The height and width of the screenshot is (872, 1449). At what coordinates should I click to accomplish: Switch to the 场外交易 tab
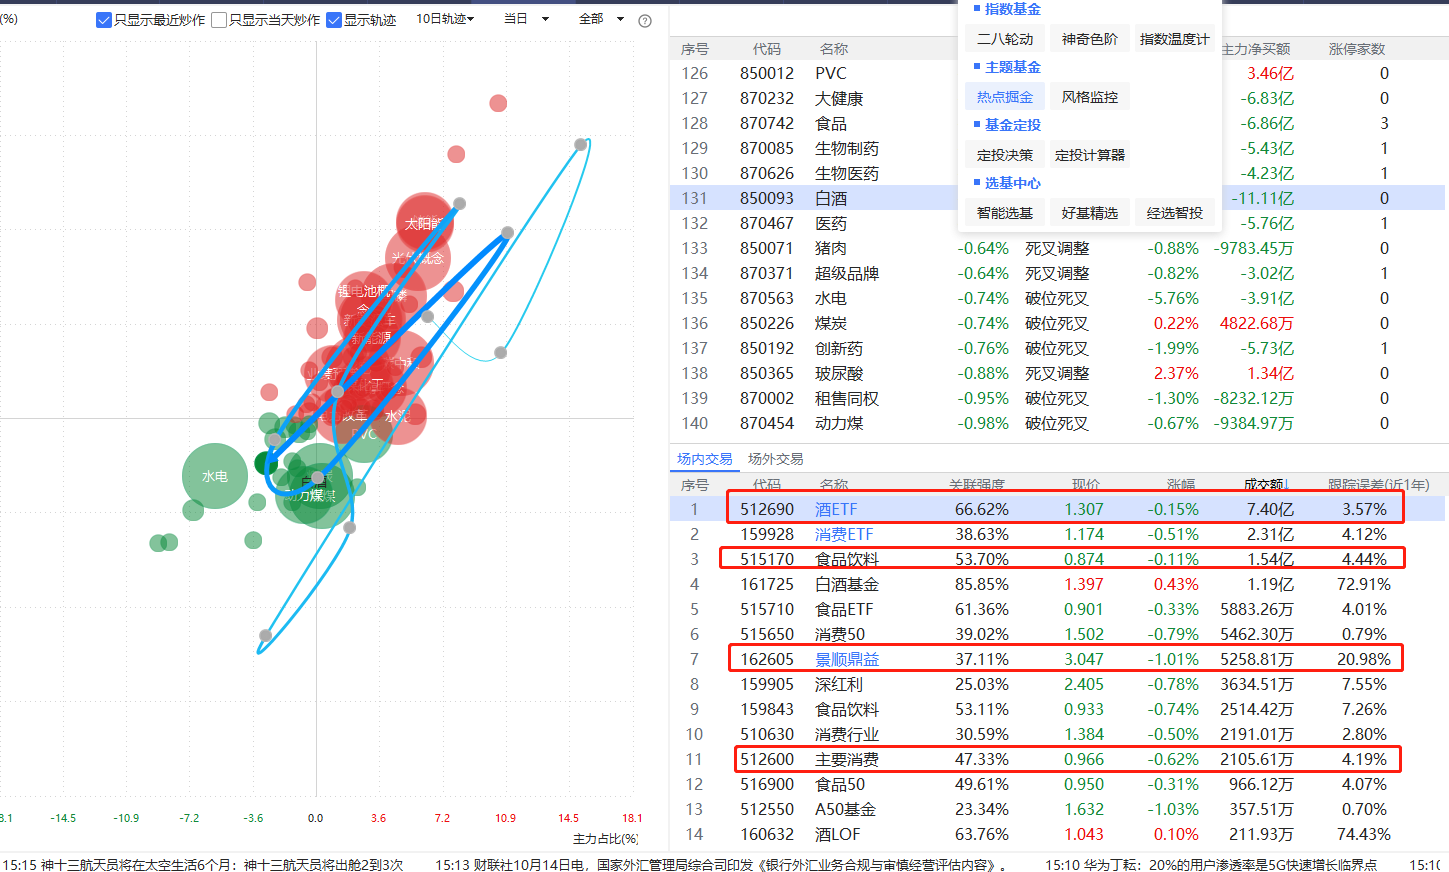(x=775, y=459)
